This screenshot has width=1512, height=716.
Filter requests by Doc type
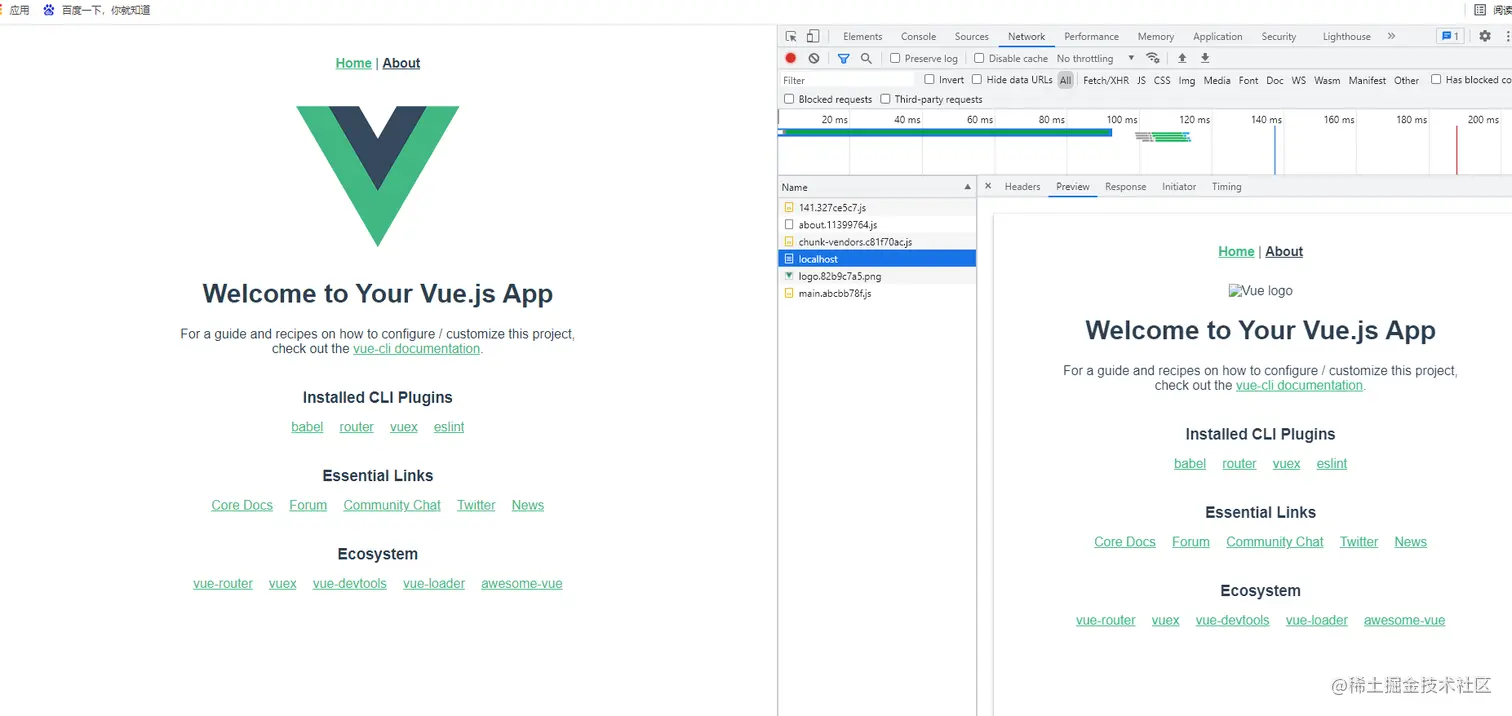tap(1274, 80)
